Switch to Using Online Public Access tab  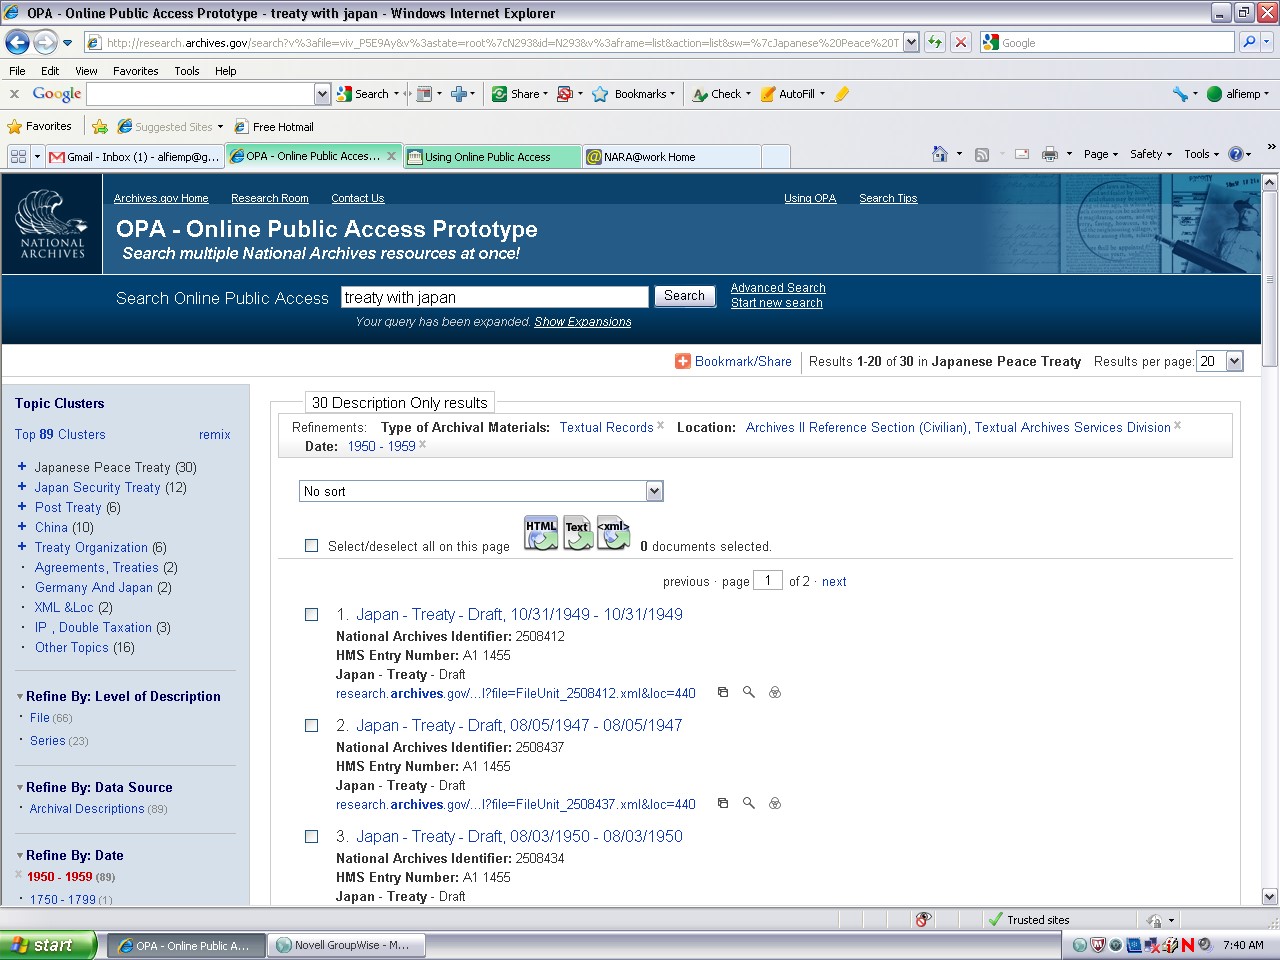tap(492, 156)
